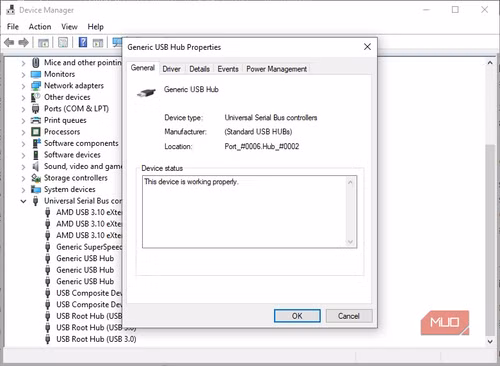This screenshot has height=366, width=500.
Task: Click the Storage controllers icon
Action: pos(36,178)
